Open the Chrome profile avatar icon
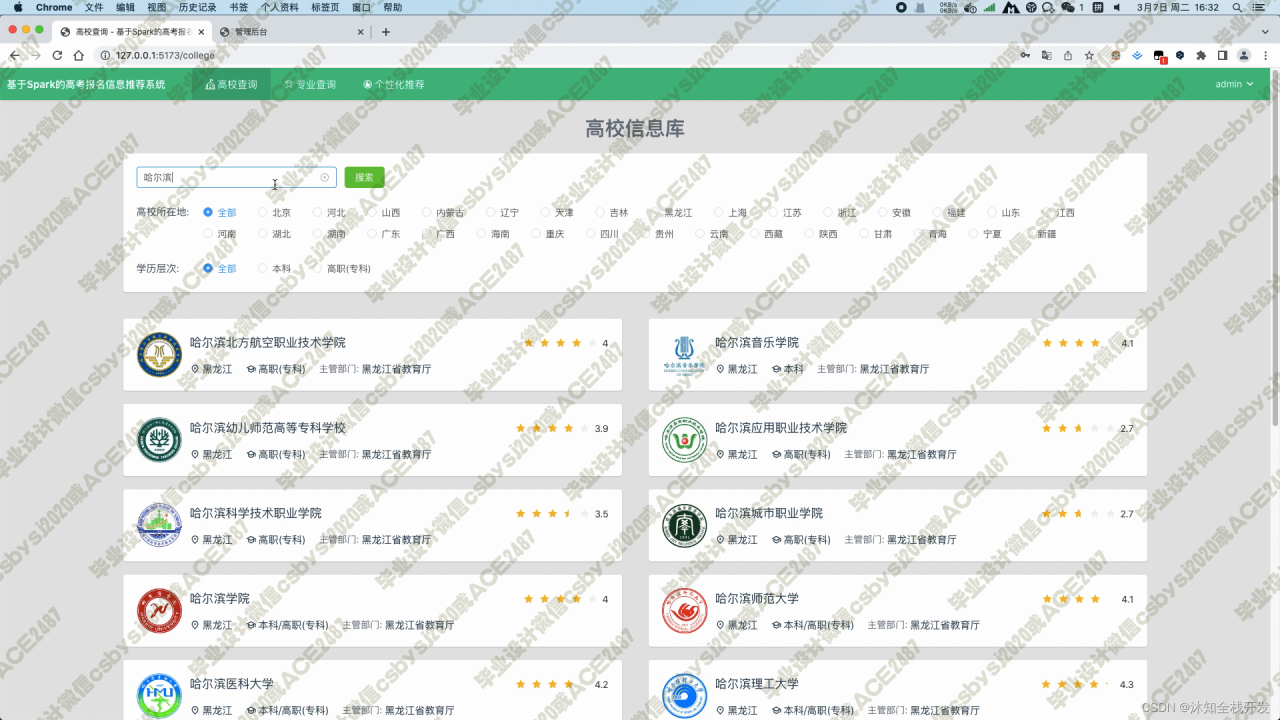This screenshot has height=720, width=1280. pos(1244,55)
